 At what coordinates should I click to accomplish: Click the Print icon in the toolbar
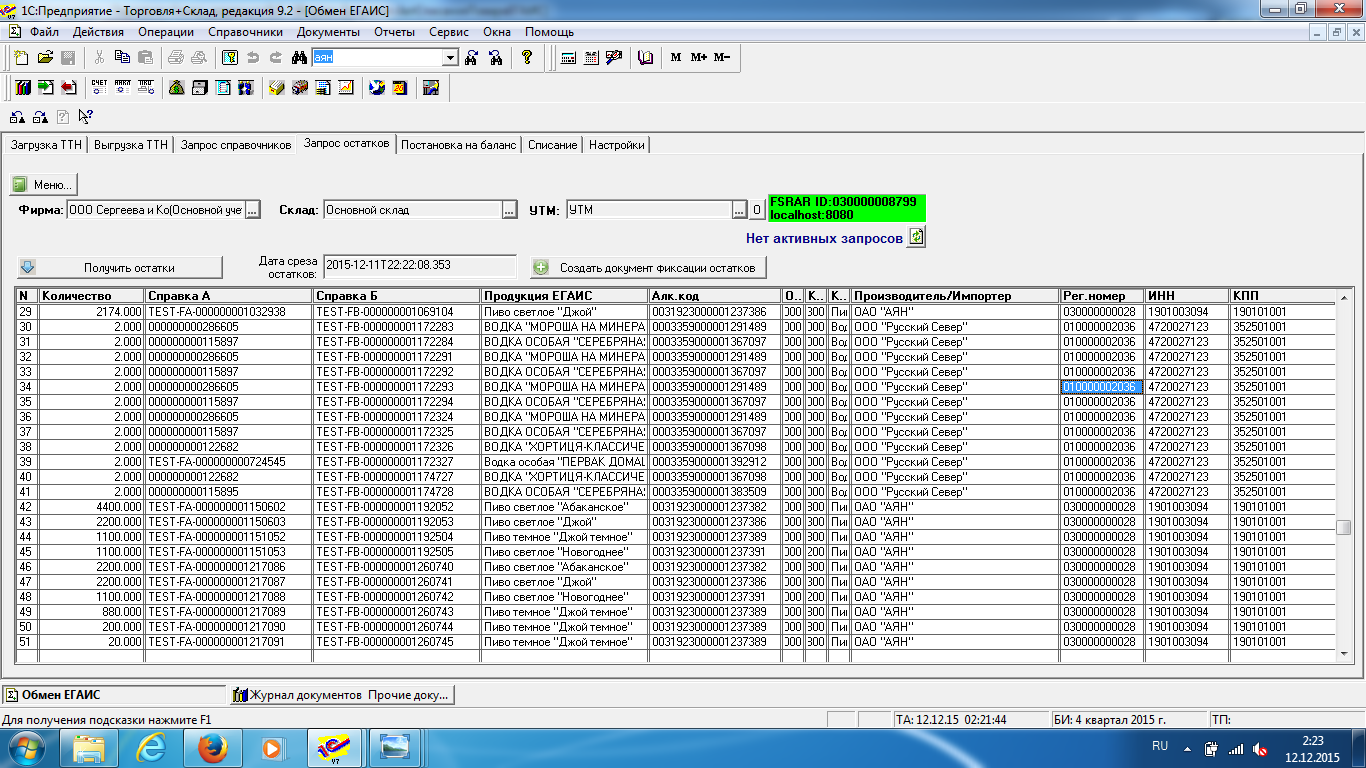pyautogui.click(x=176, y=58)
